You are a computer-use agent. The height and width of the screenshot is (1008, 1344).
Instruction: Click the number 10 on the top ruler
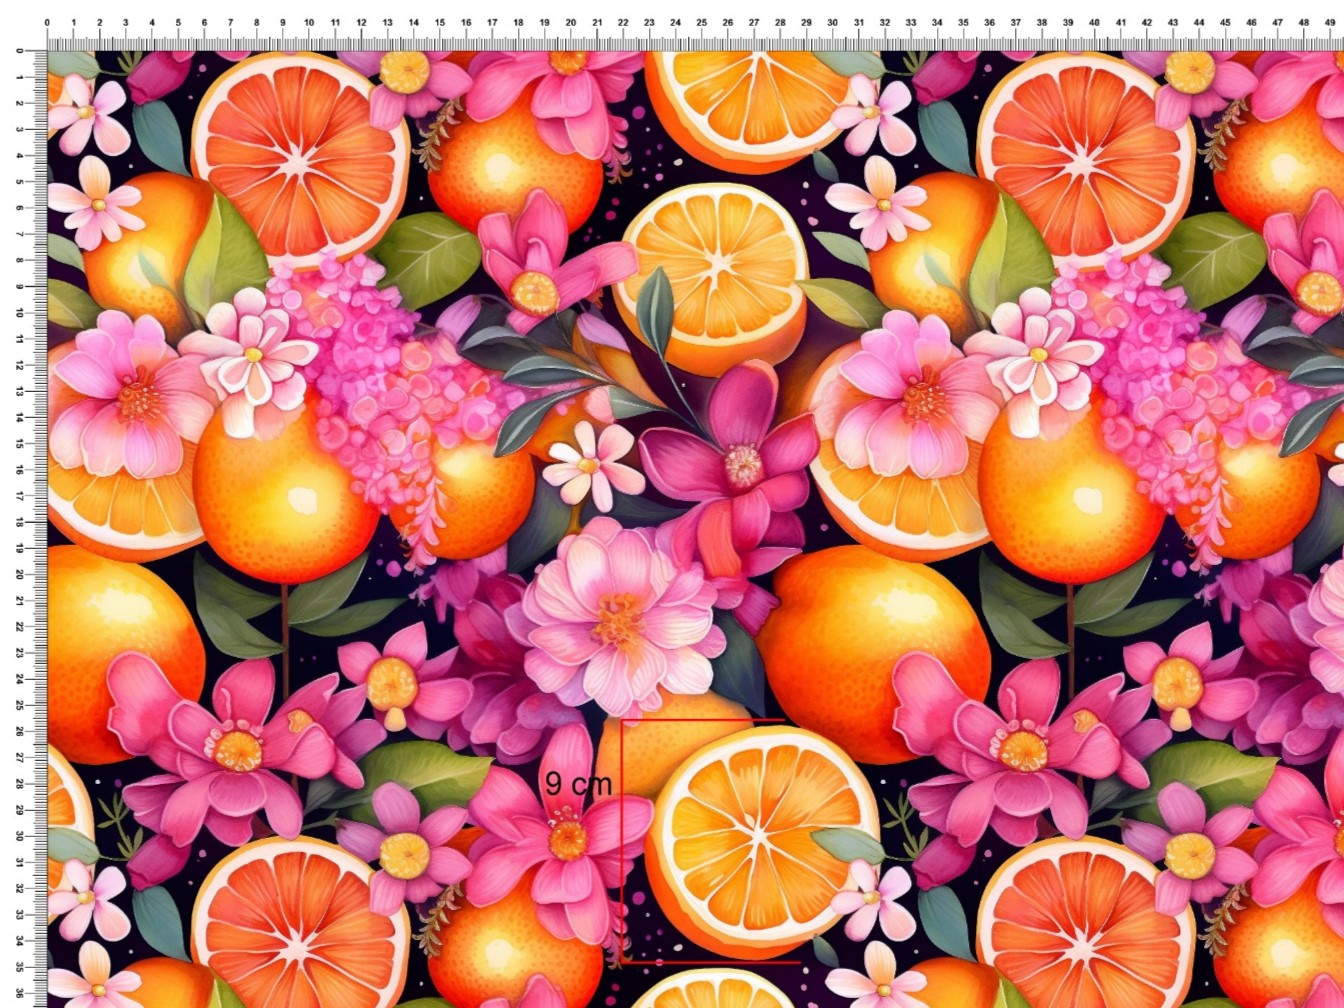[309, 22]
